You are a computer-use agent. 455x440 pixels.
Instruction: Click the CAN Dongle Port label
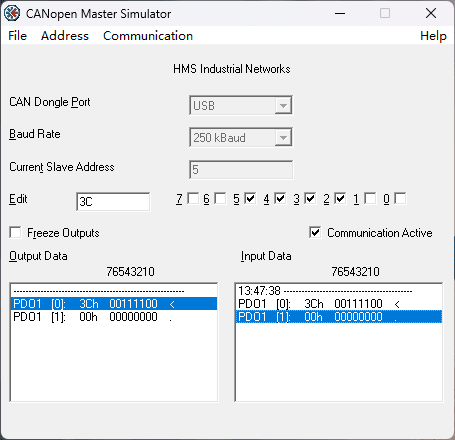[x=50, y=102]
